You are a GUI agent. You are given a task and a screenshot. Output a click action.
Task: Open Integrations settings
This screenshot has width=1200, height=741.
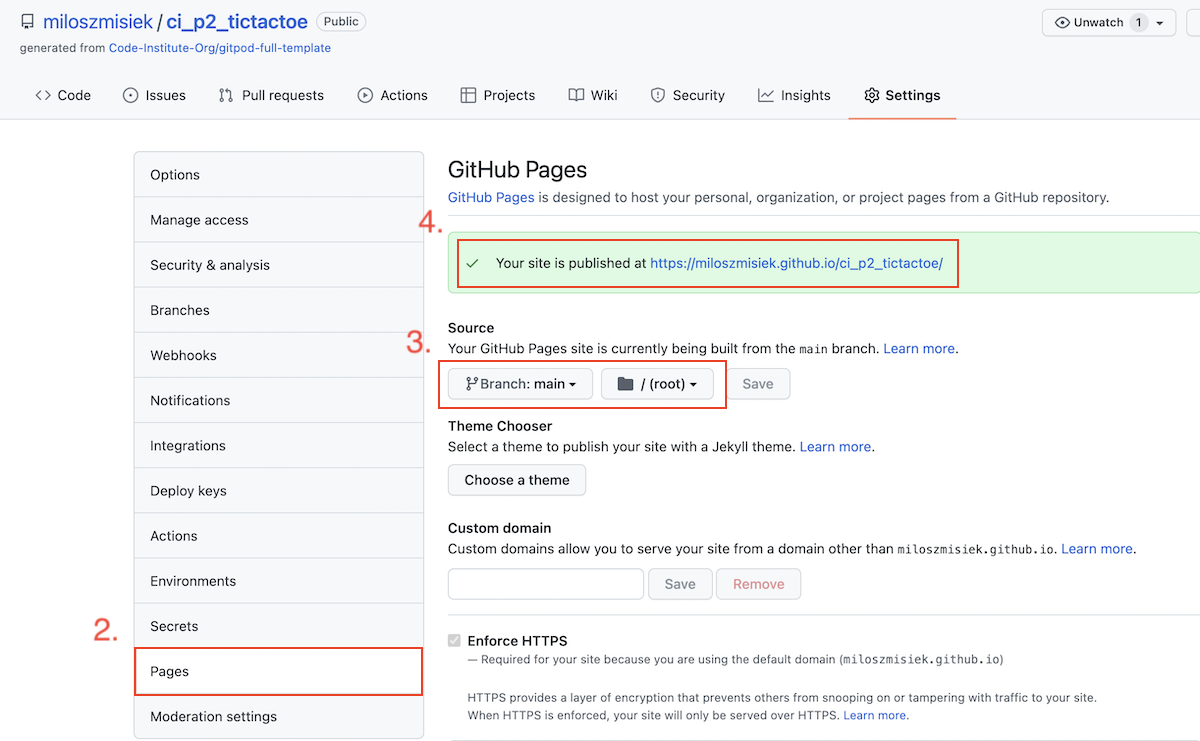(x=279, y=445)
